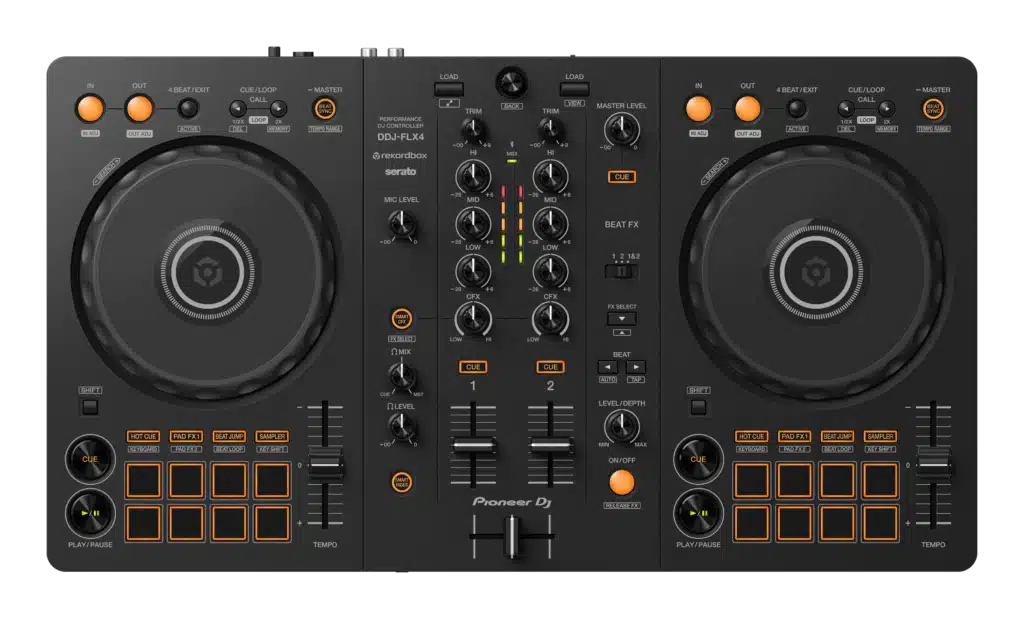The image size is (1024, 619).
Task: Load track to deck 2 with LOAD
Action: (x=574, y=89)
